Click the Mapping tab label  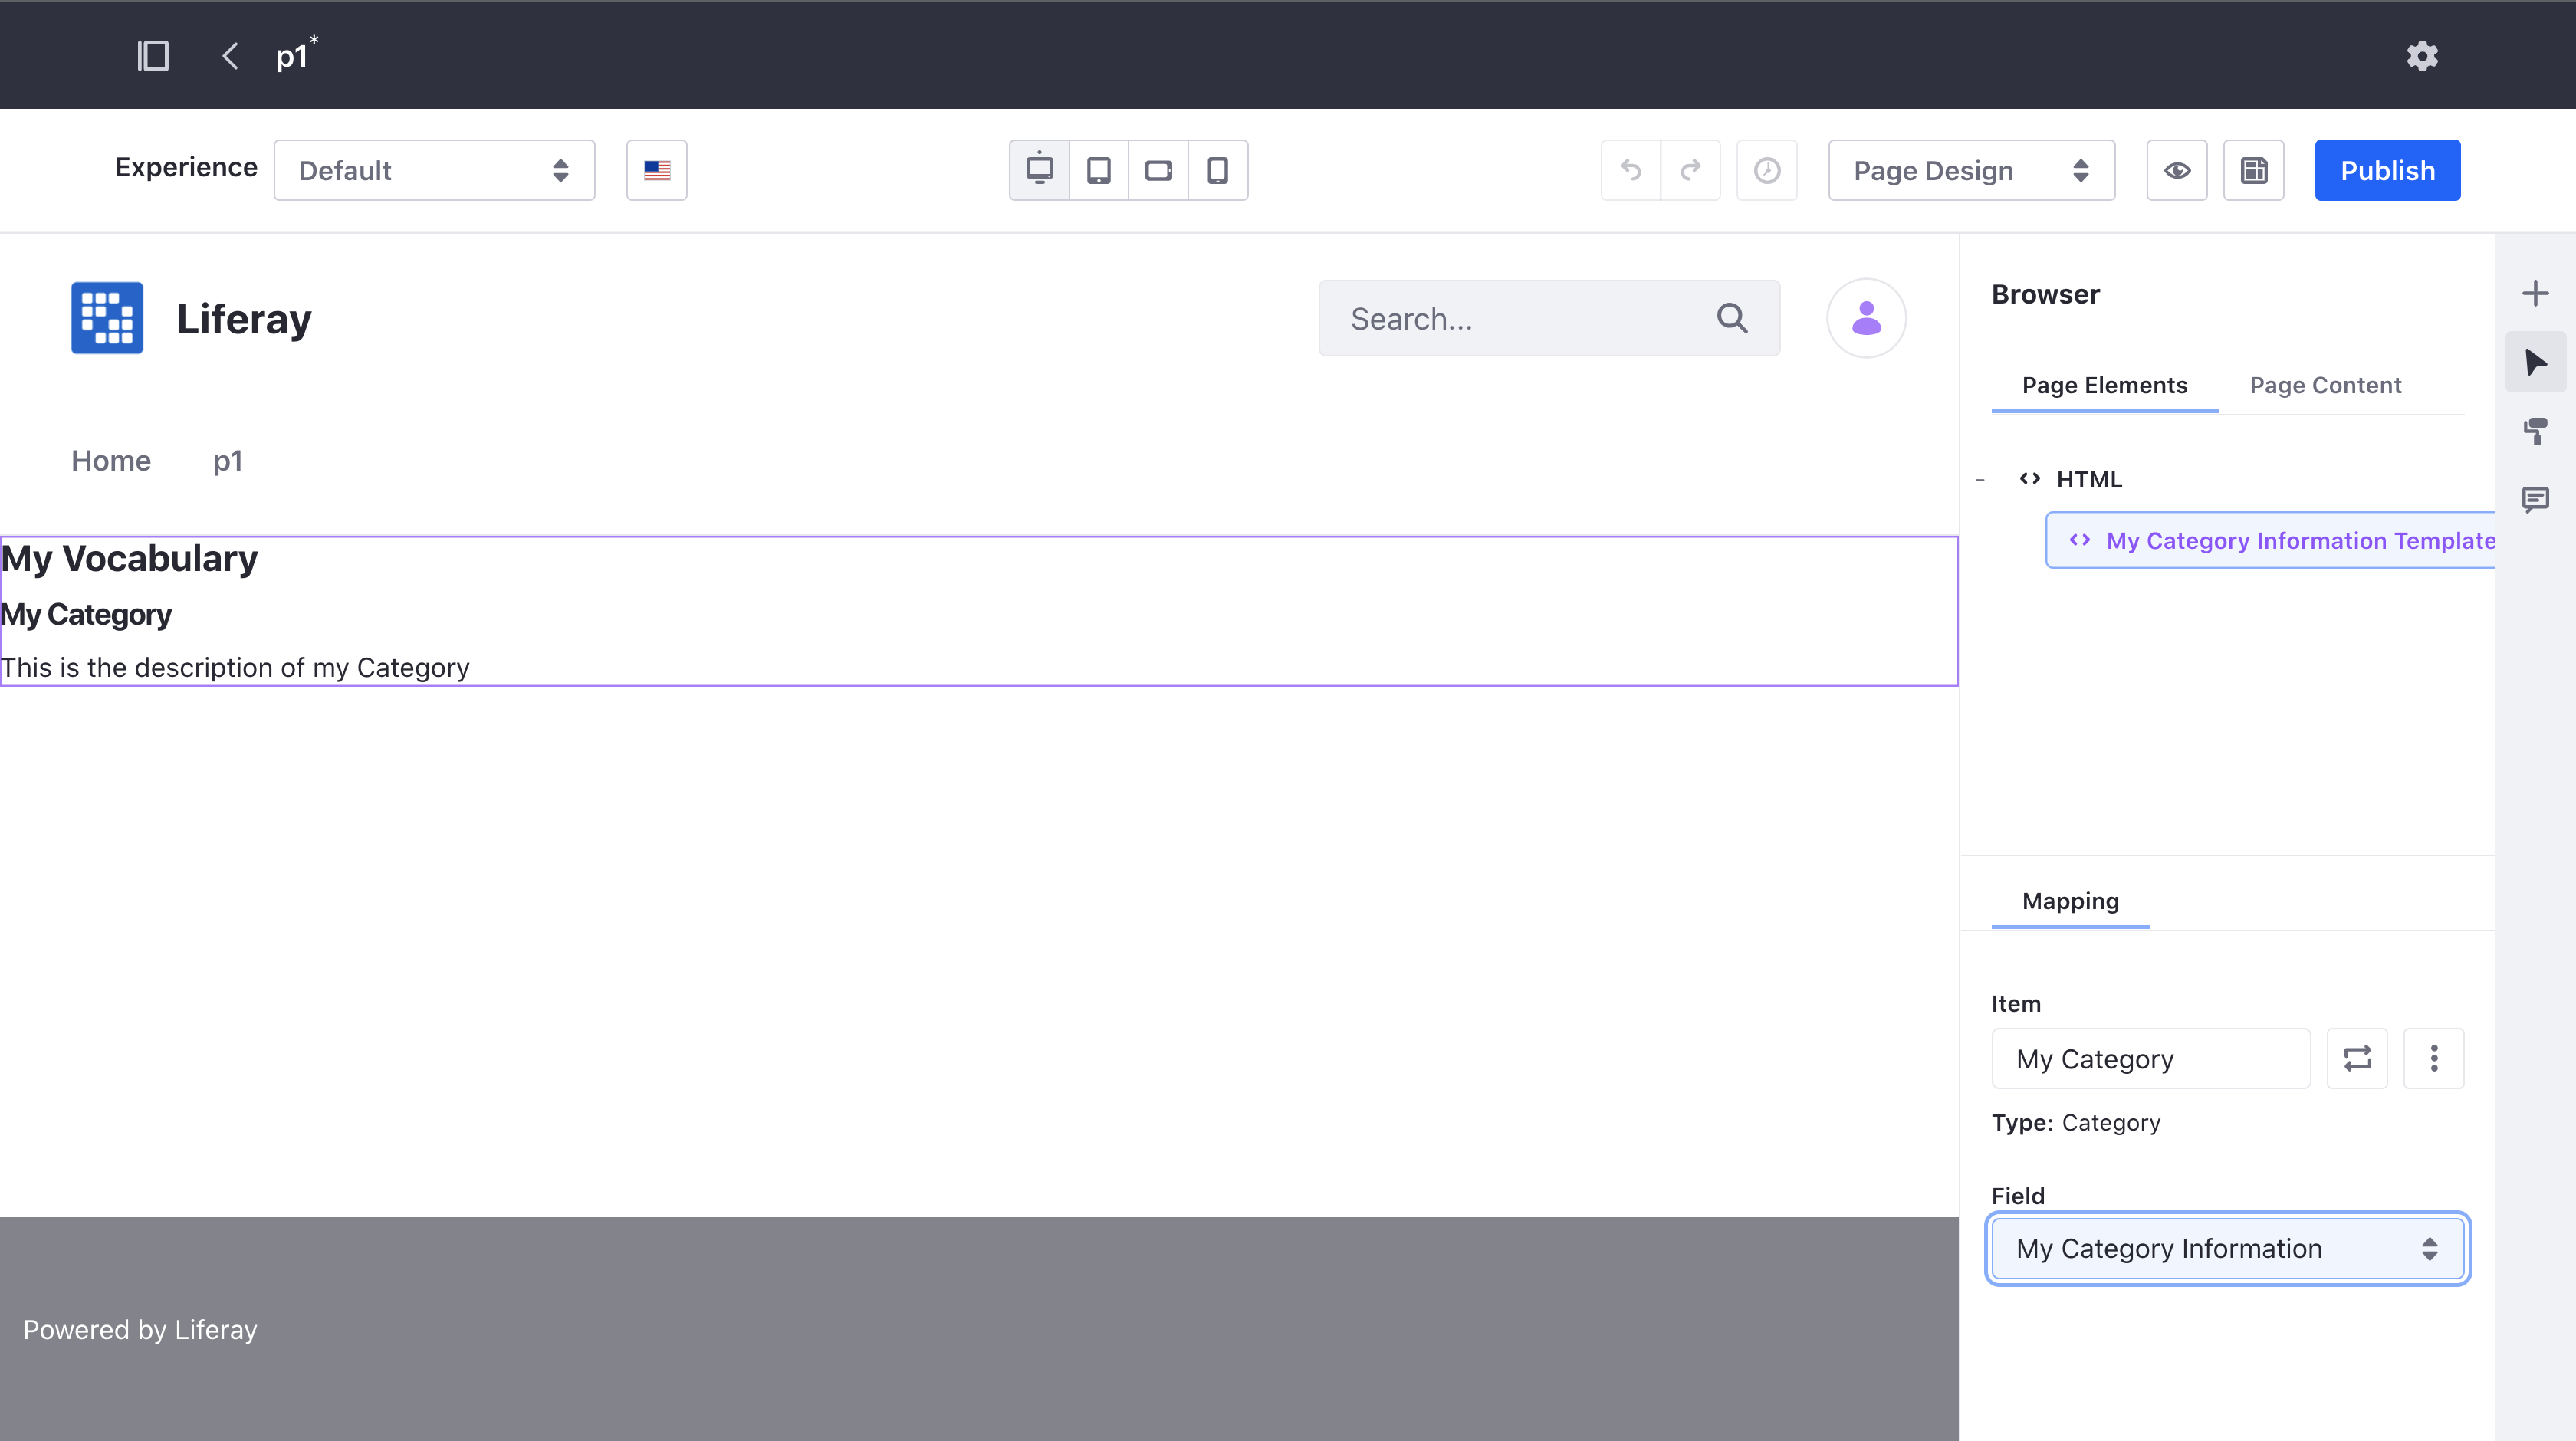tap(2070, 900)
